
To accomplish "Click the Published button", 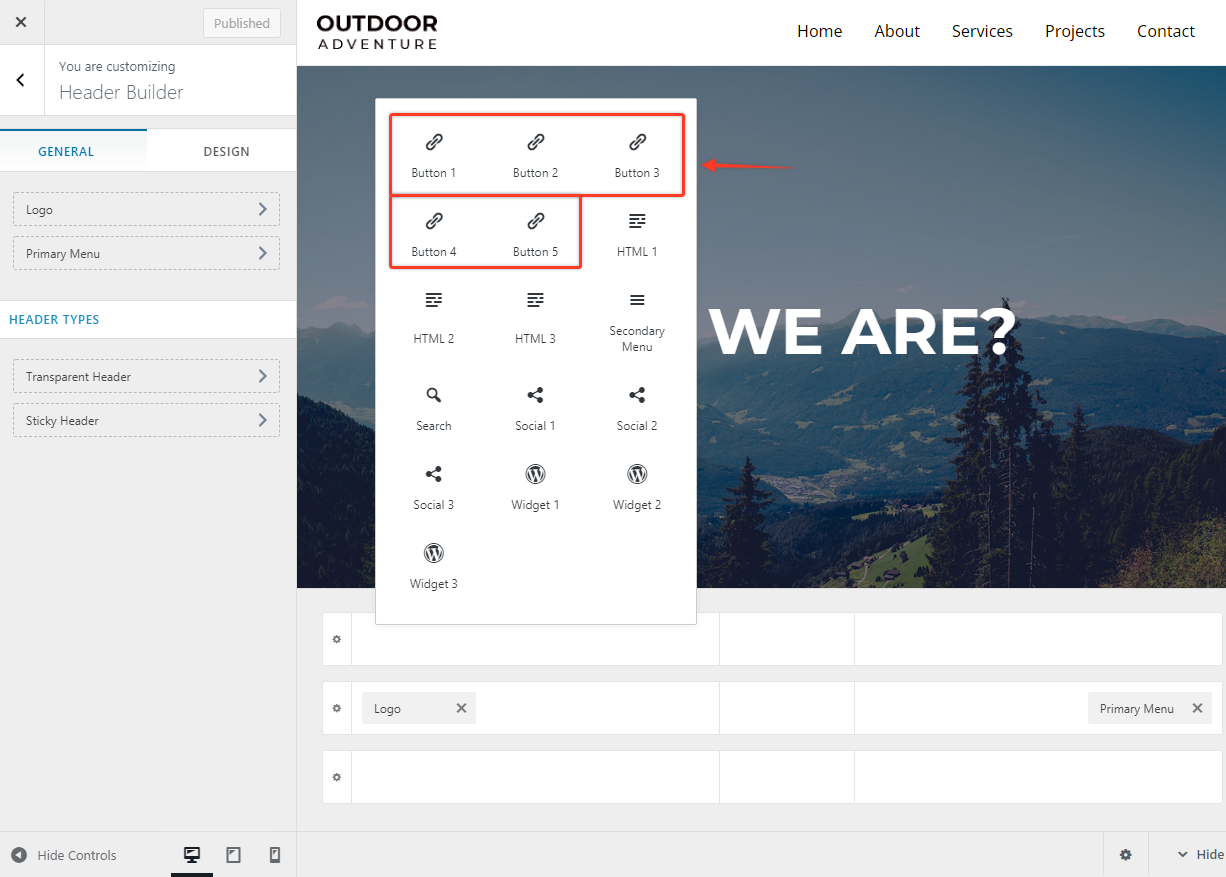I will coord(241,23).
